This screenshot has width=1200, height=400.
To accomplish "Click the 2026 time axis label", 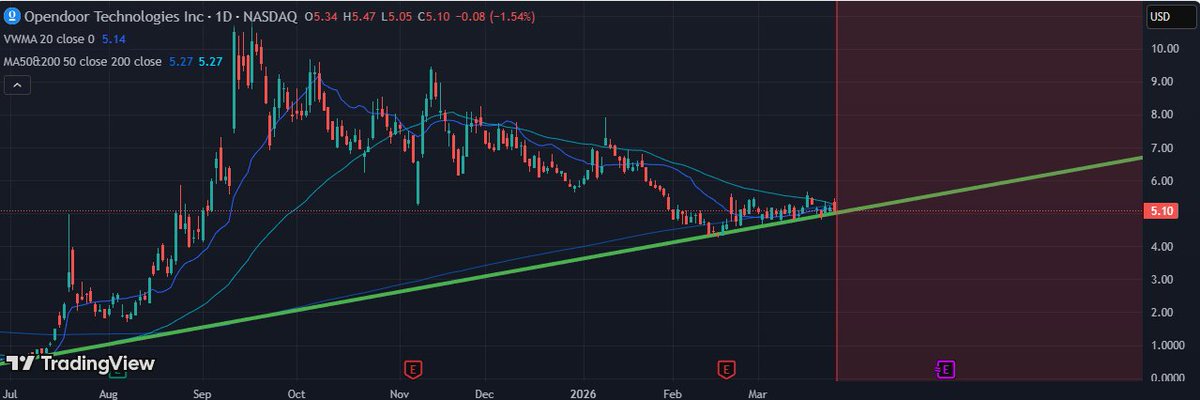I will (584, 394).
